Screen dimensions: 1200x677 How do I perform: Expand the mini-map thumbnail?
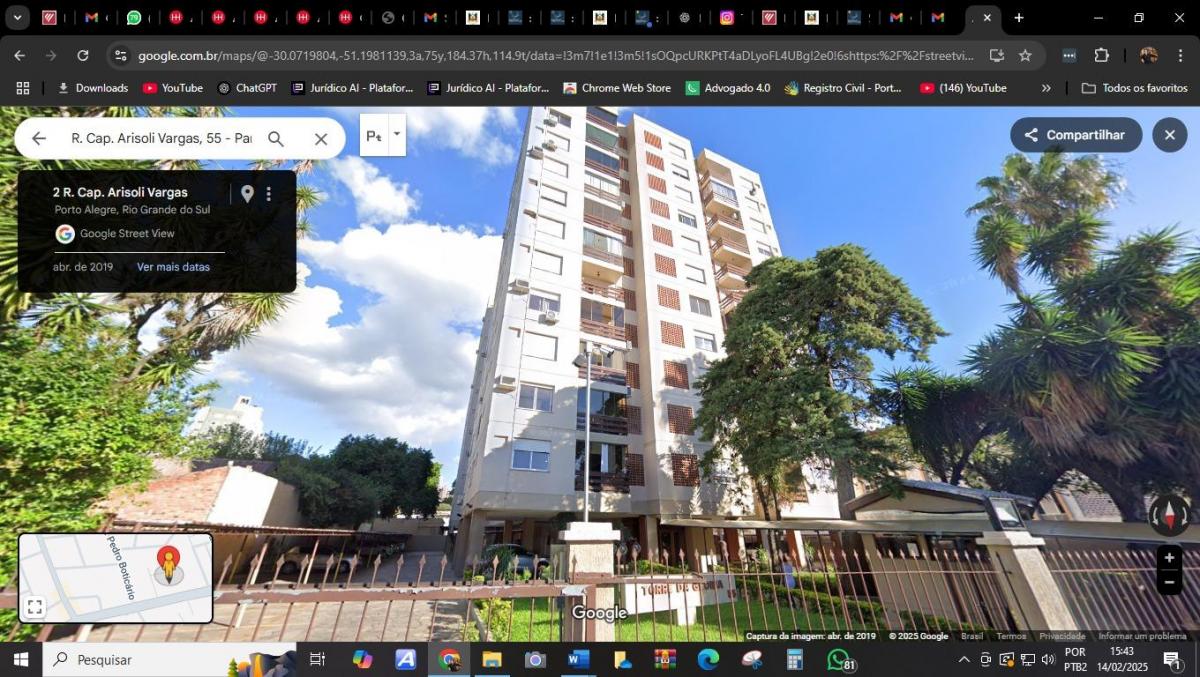(x=35, y=606)
